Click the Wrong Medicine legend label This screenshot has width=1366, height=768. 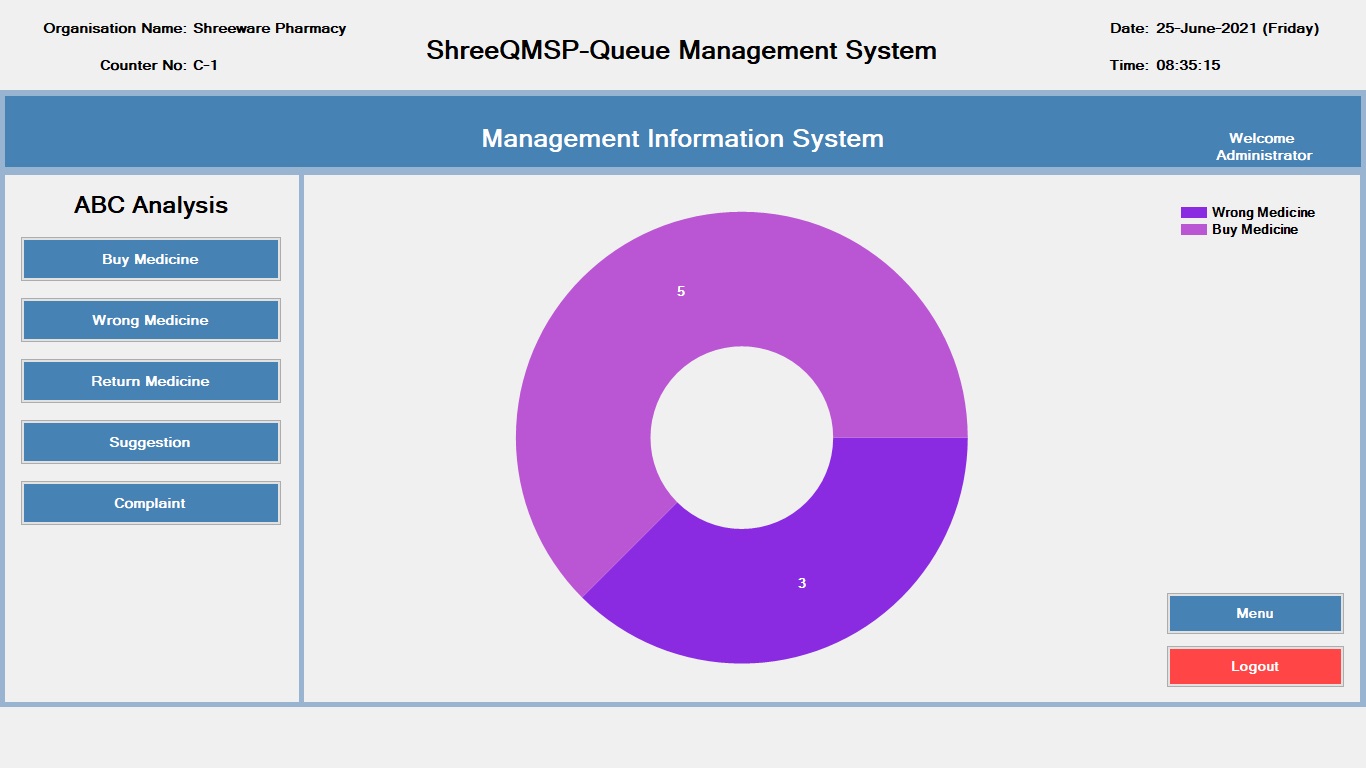tap(1263, 212)
